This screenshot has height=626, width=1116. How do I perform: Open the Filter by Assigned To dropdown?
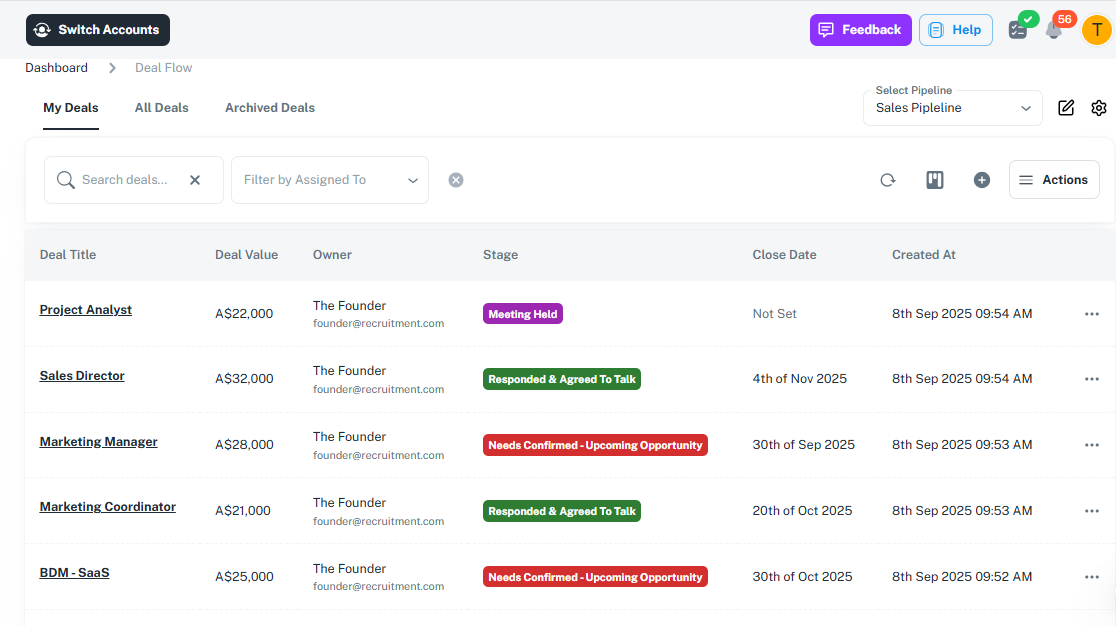tap(329, 180)
